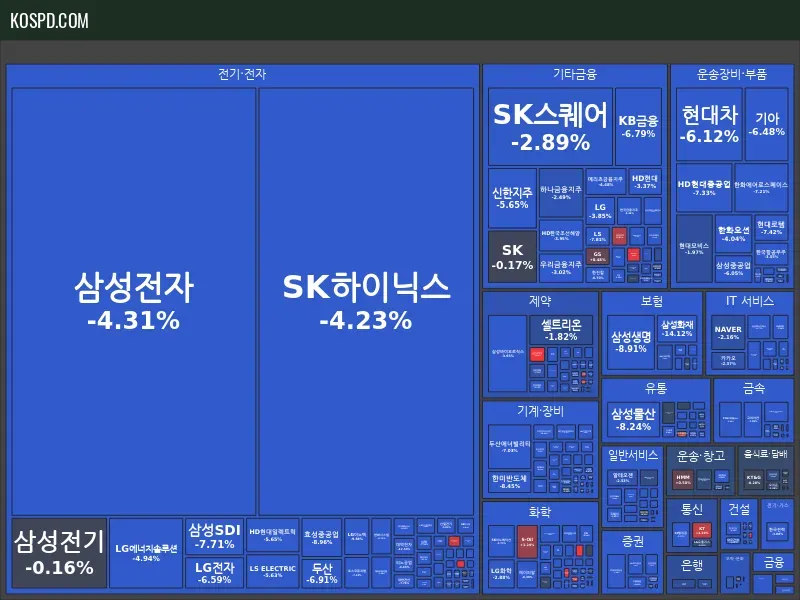Open the LG전자 -6.59% tile
This screenshot has width=800, height=600.
[x=214, y=572]
